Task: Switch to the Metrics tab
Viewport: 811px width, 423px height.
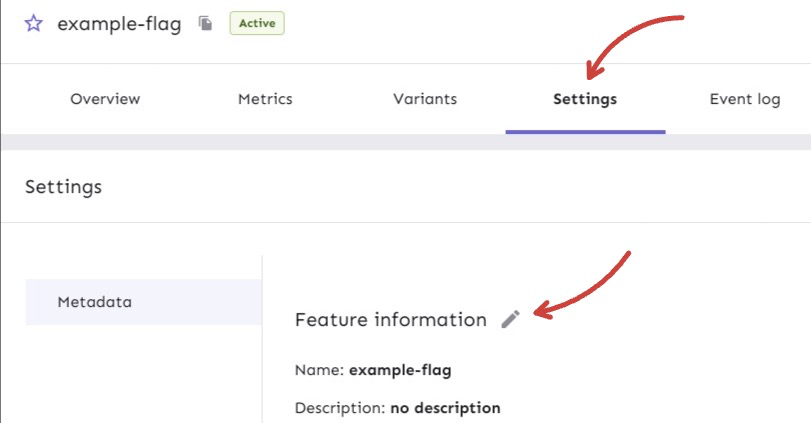Action: 265,99
